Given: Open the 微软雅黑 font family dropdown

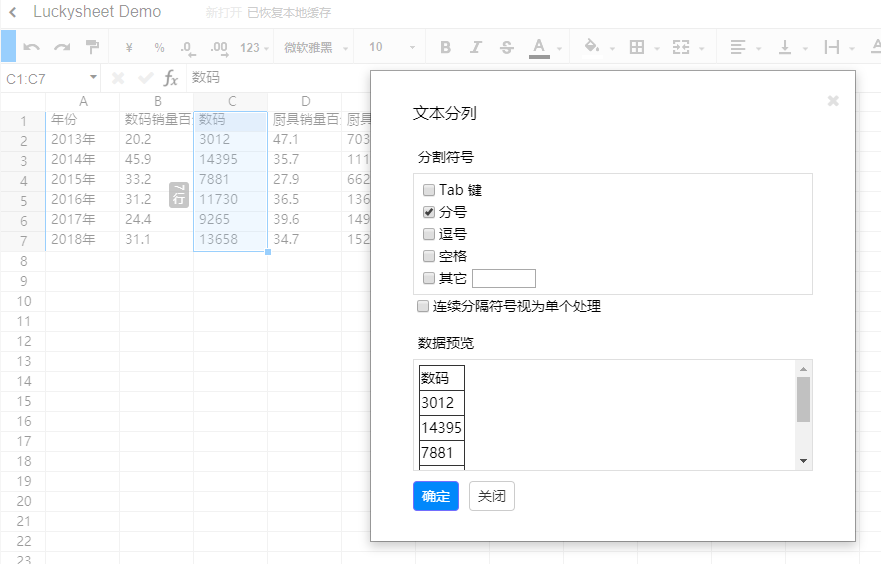Looking at the screenshot, I should pos(316,48).
